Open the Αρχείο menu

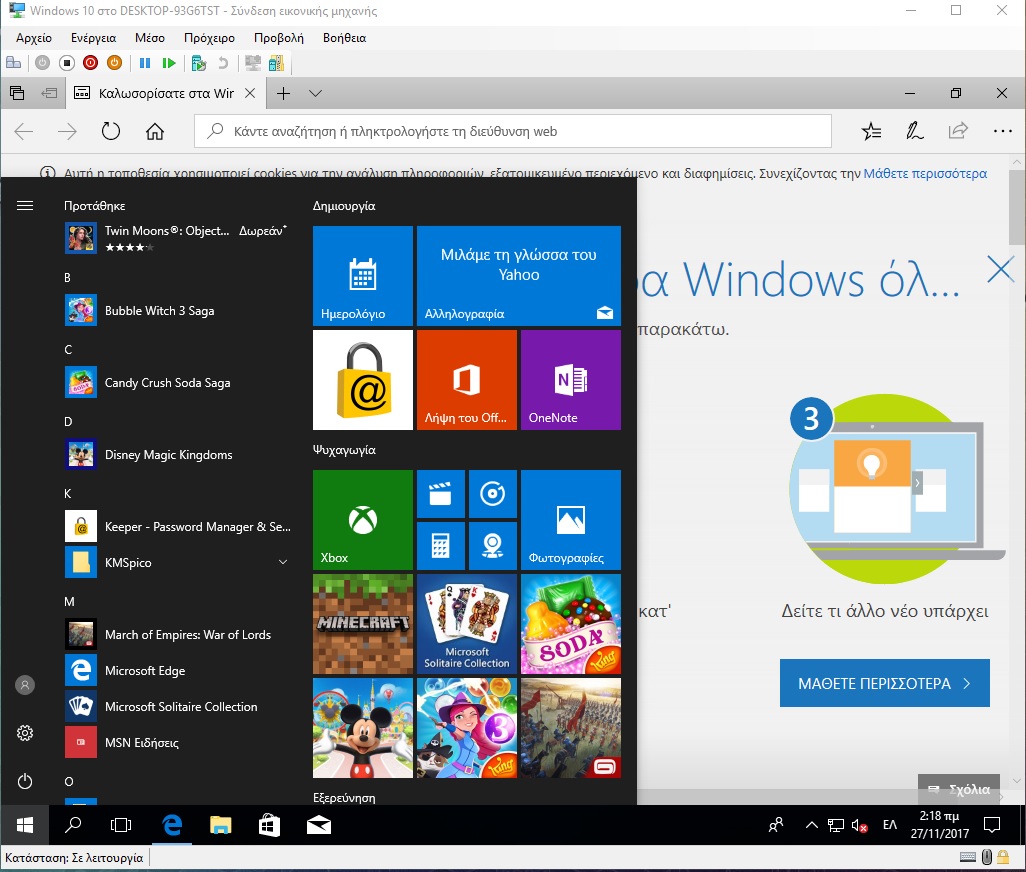click(33, 38)
